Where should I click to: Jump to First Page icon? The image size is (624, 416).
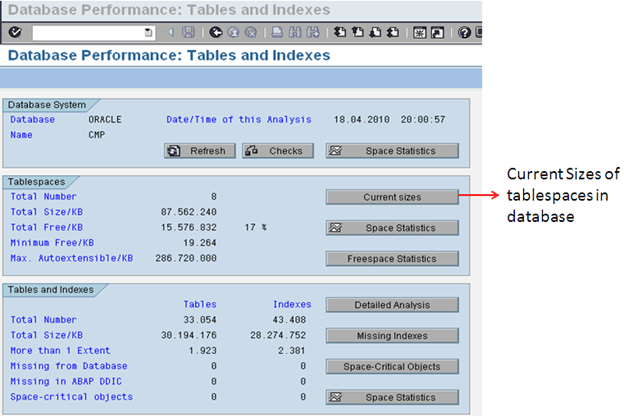[x=339, y=32]
